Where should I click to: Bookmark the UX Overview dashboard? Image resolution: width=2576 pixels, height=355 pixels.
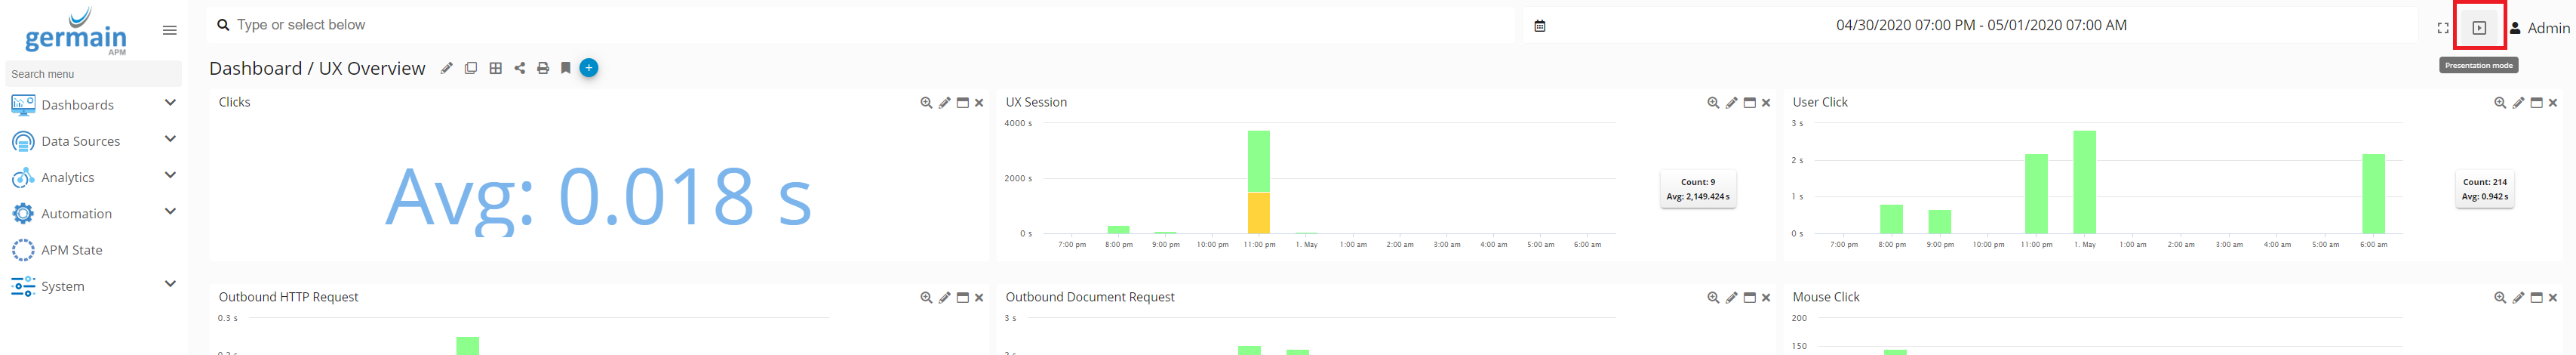(x=565, y=68)
